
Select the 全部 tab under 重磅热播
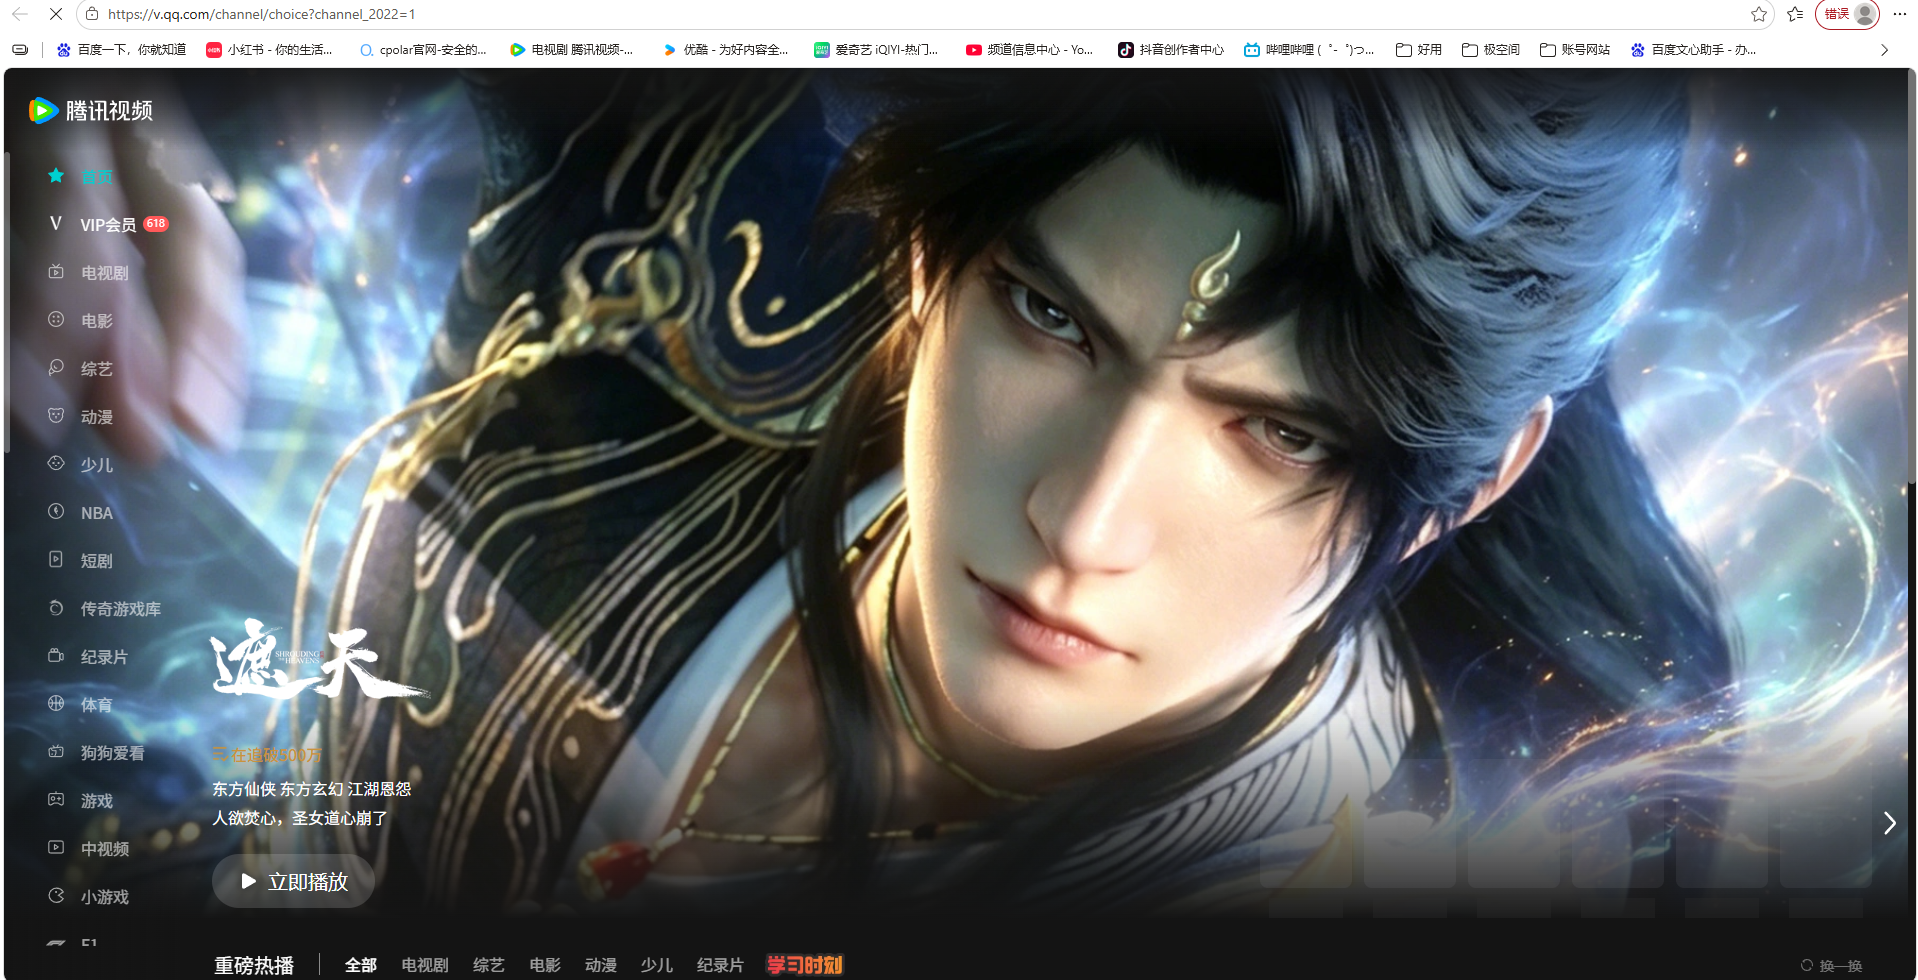361,965
